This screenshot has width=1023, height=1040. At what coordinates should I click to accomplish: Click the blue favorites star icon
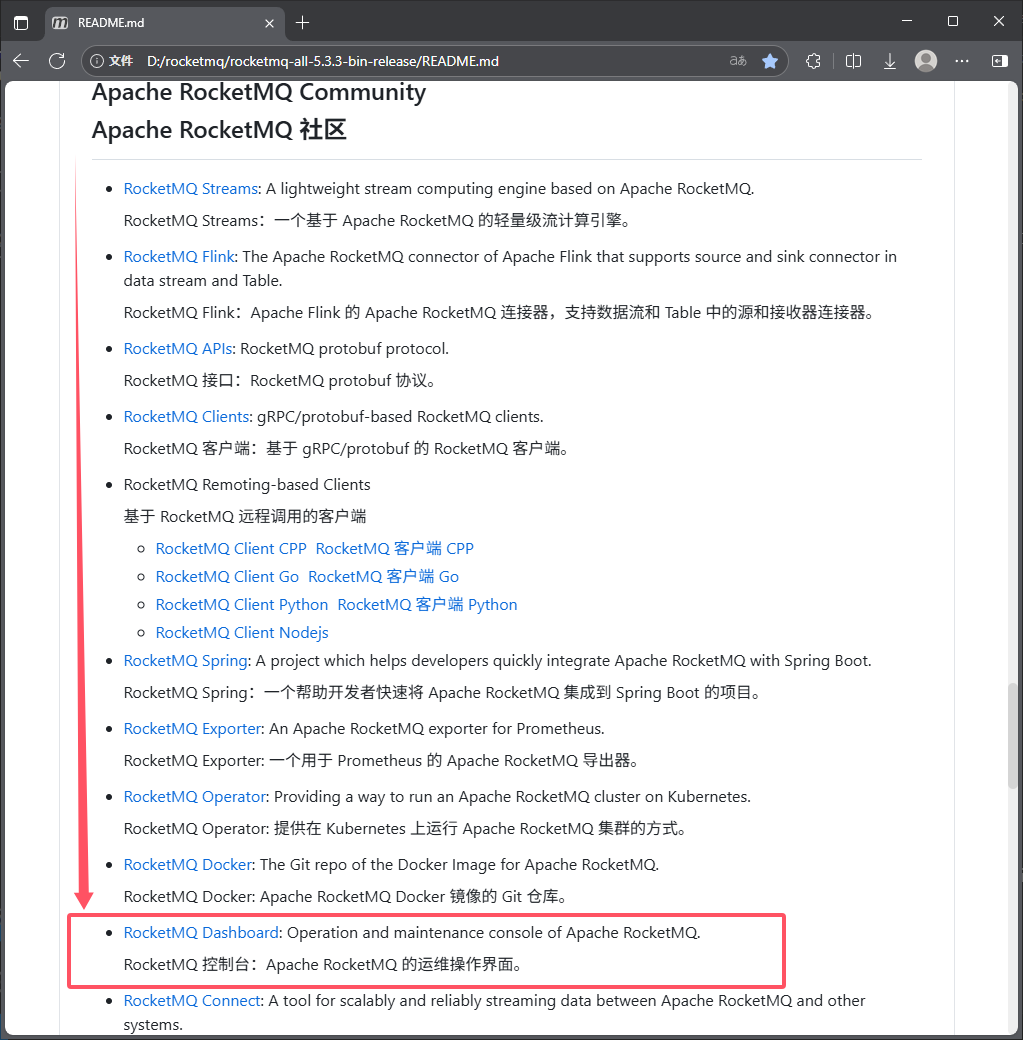770,60
